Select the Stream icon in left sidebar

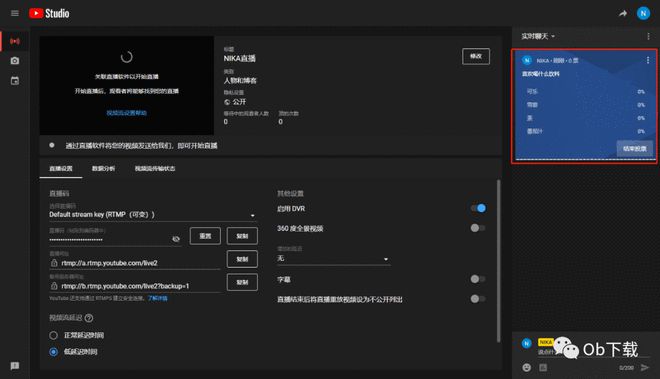pos(15,41)
